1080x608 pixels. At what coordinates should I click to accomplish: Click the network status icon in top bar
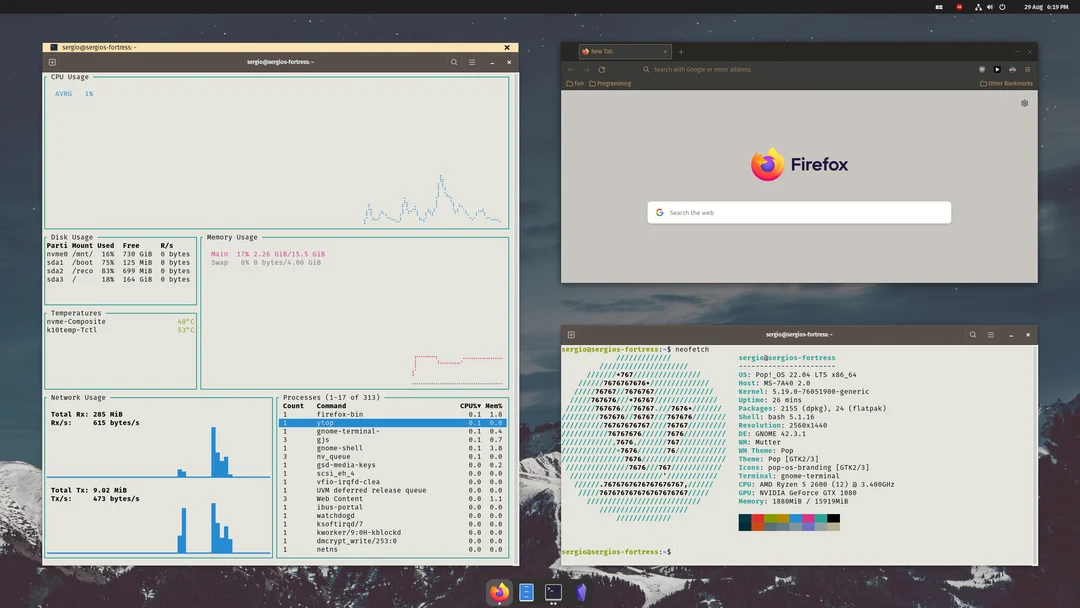[x=979, y=7]
